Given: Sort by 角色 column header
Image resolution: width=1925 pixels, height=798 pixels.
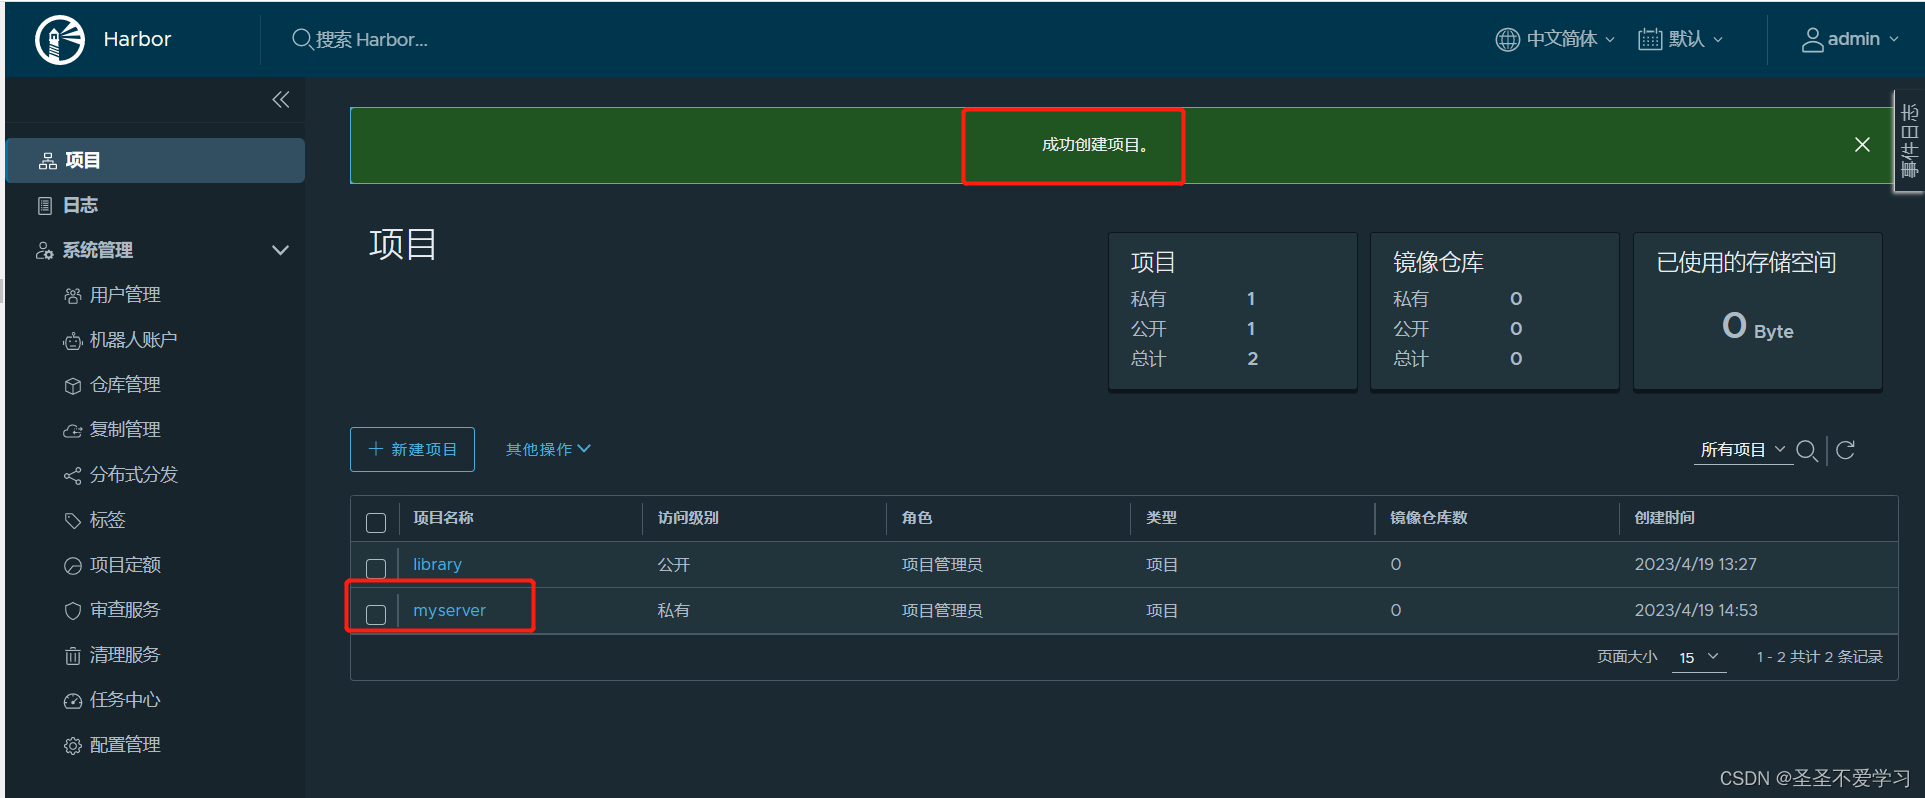Looking at the screenshot, I should point(917,518).
